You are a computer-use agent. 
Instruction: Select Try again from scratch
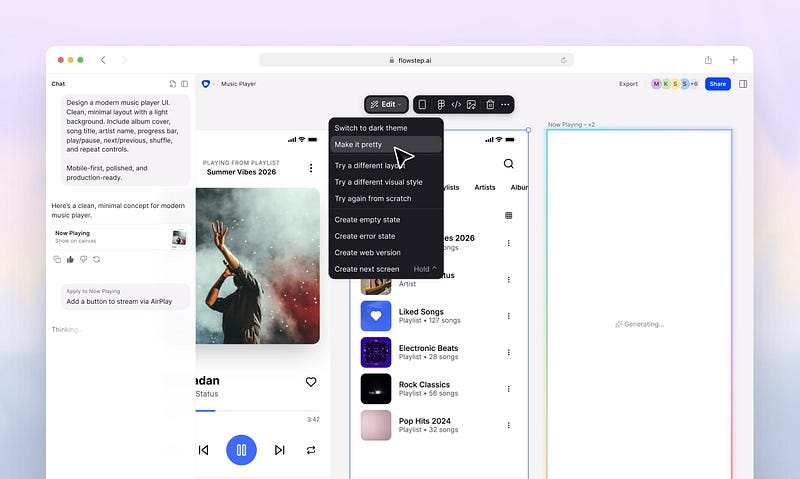click(386, 198)
